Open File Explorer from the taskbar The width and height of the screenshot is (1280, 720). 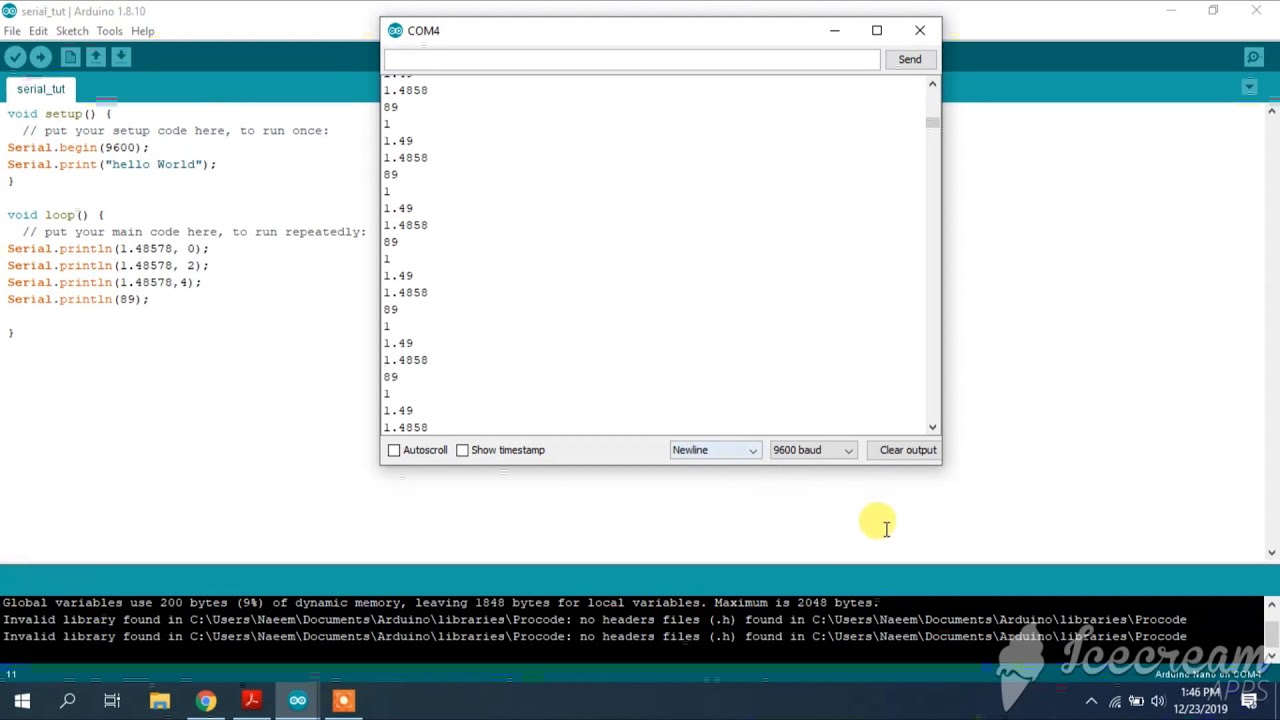click(x=160, y=701)
